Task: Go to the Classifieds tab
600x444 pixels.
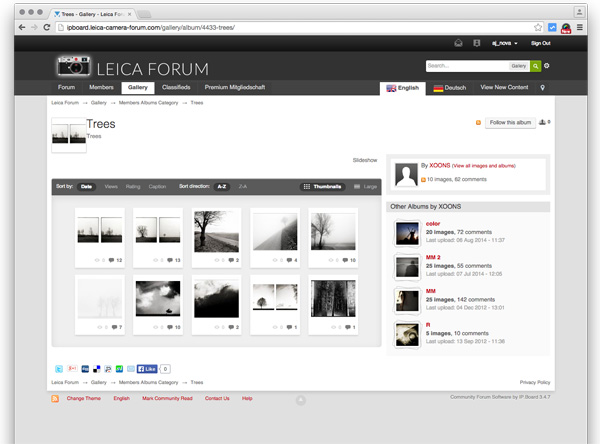Action: pyautogui.click(x=176, y=88)
